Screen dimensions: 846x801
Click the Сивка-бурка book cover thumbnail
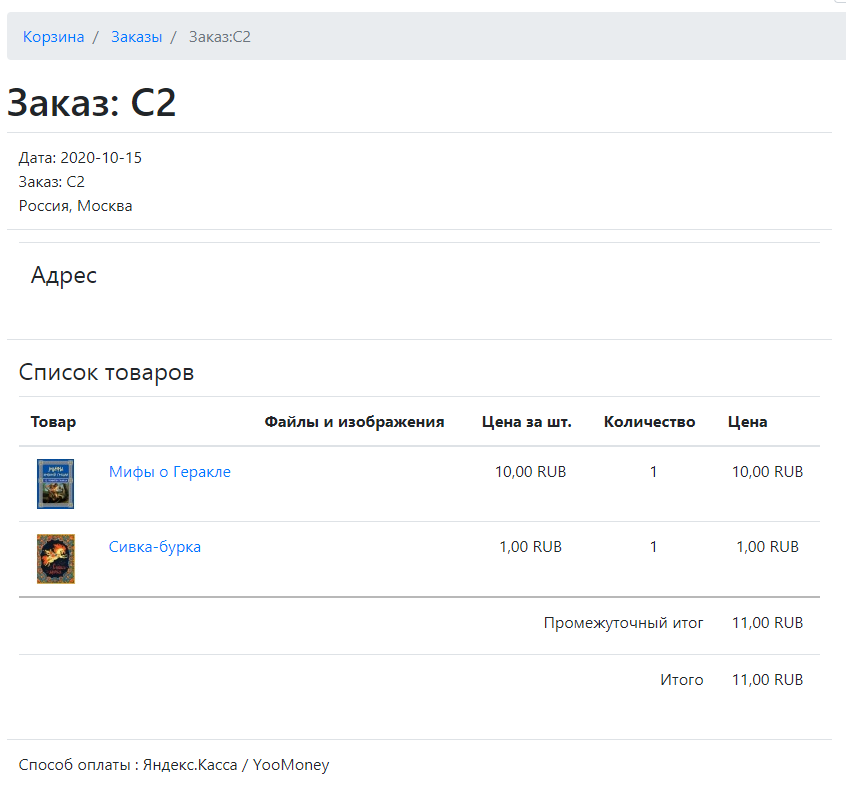pyautogui.click(x=56, y=558)
